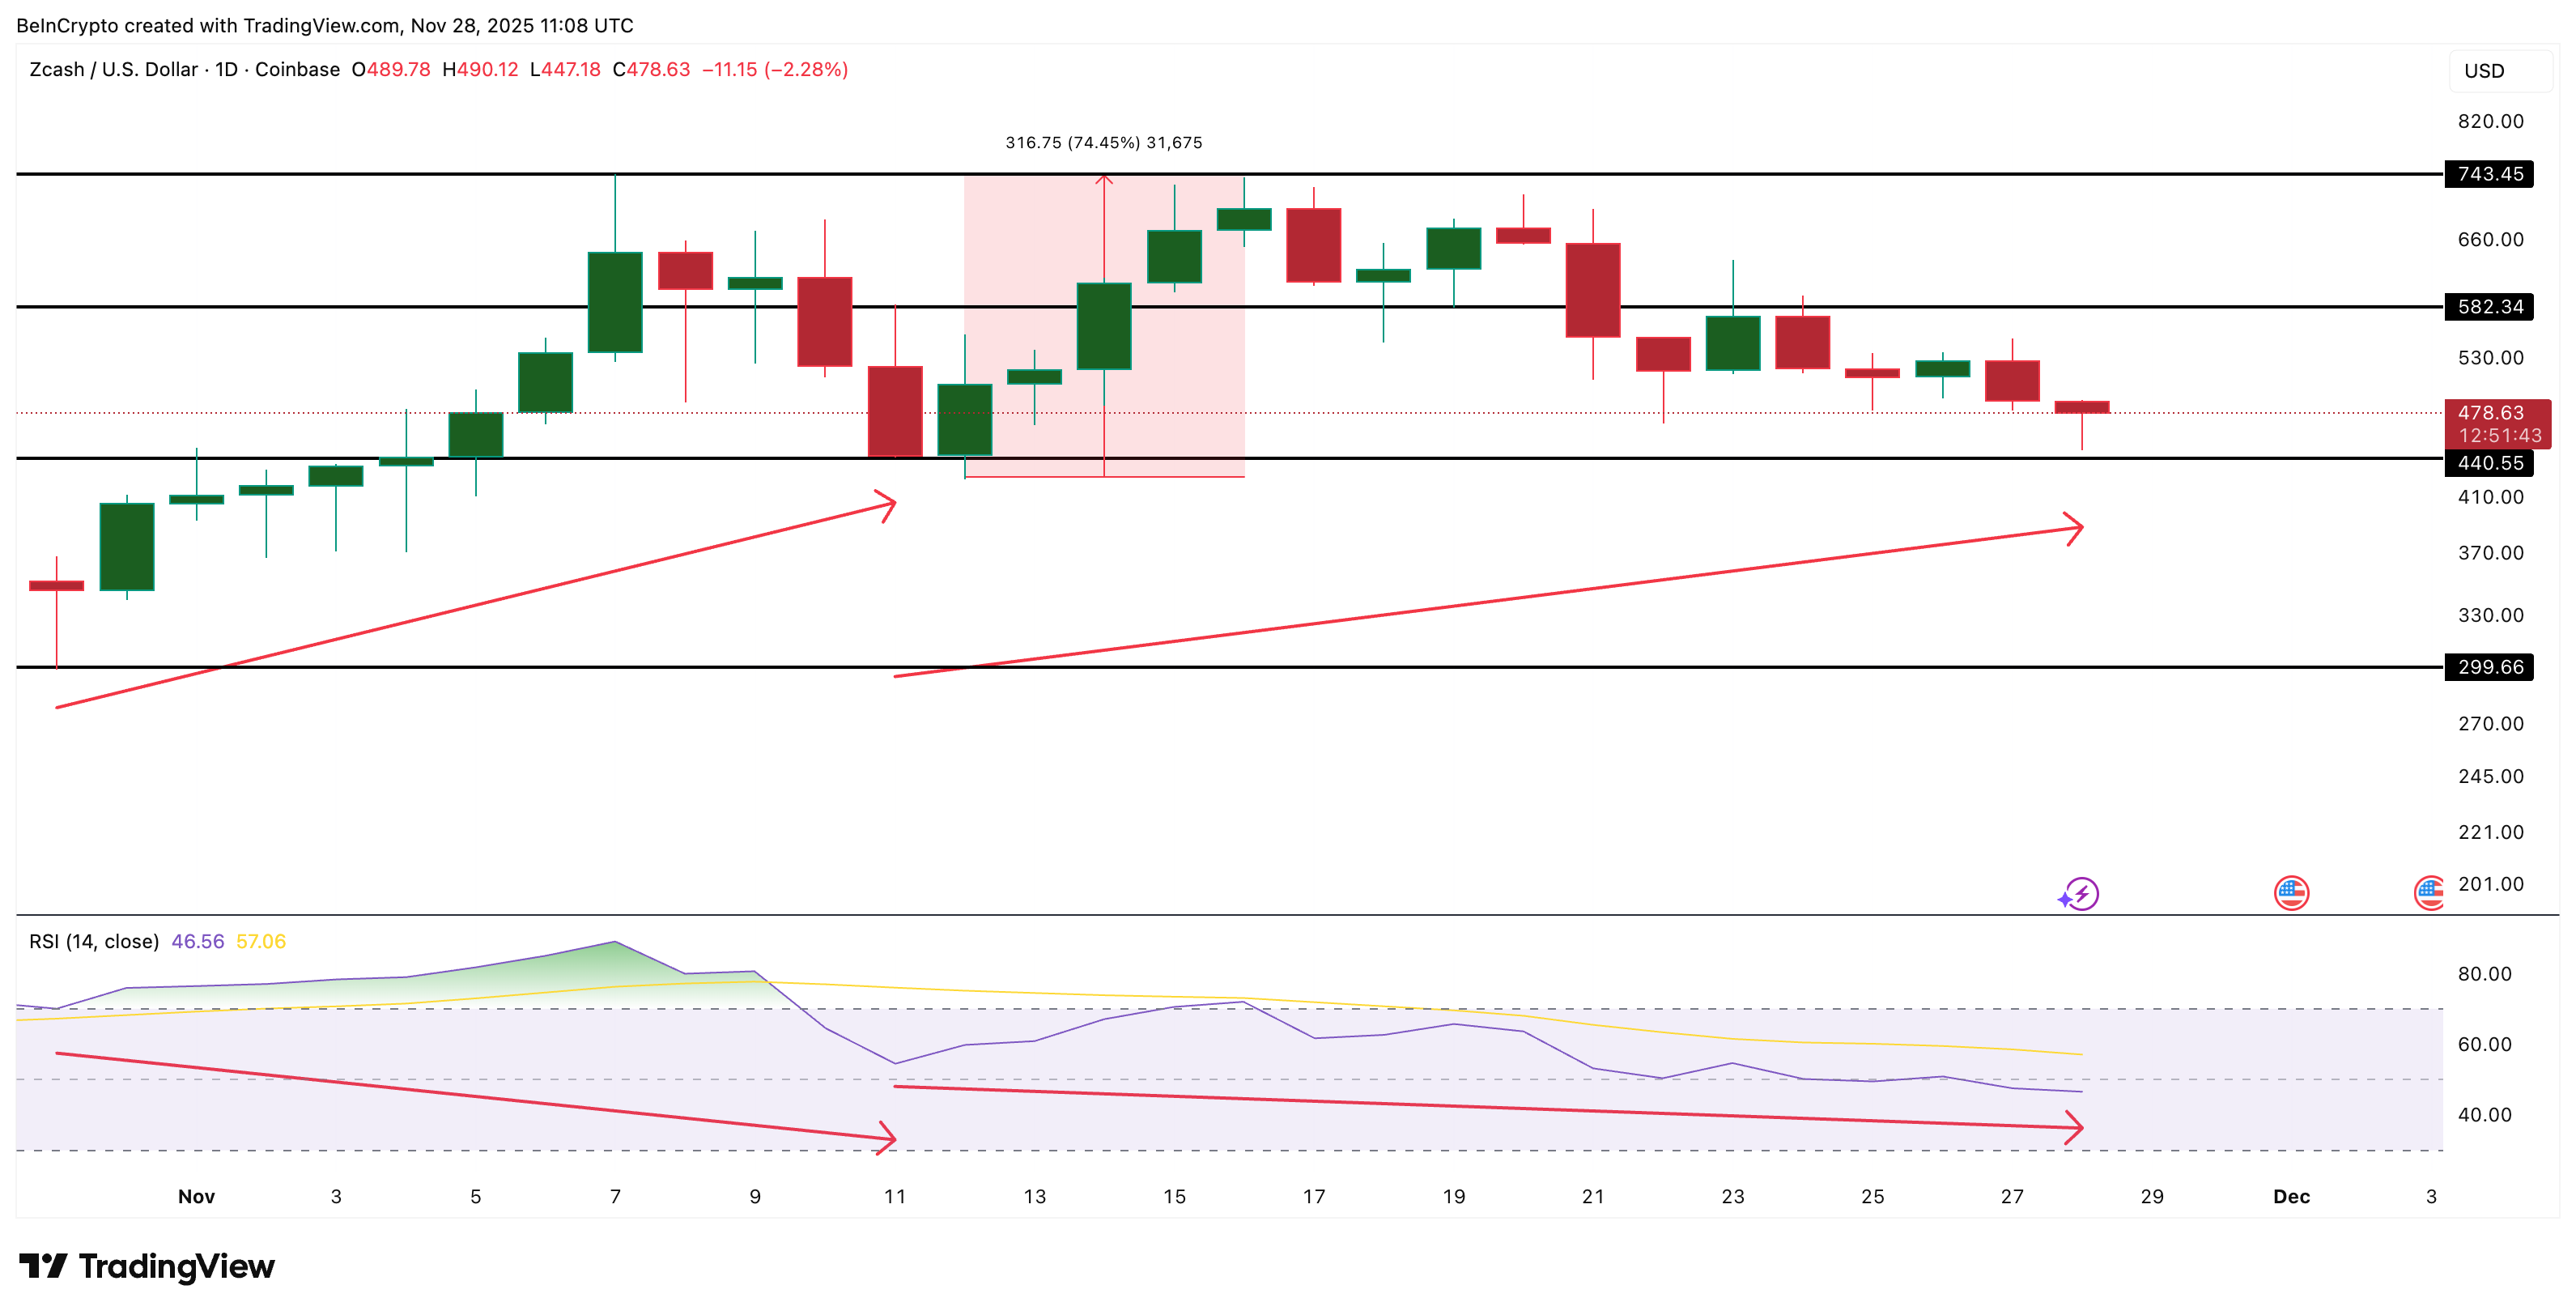The image size is (2576, 1315).
Task: Open the first US flag economic event icon
Action: click(2292, 893)
